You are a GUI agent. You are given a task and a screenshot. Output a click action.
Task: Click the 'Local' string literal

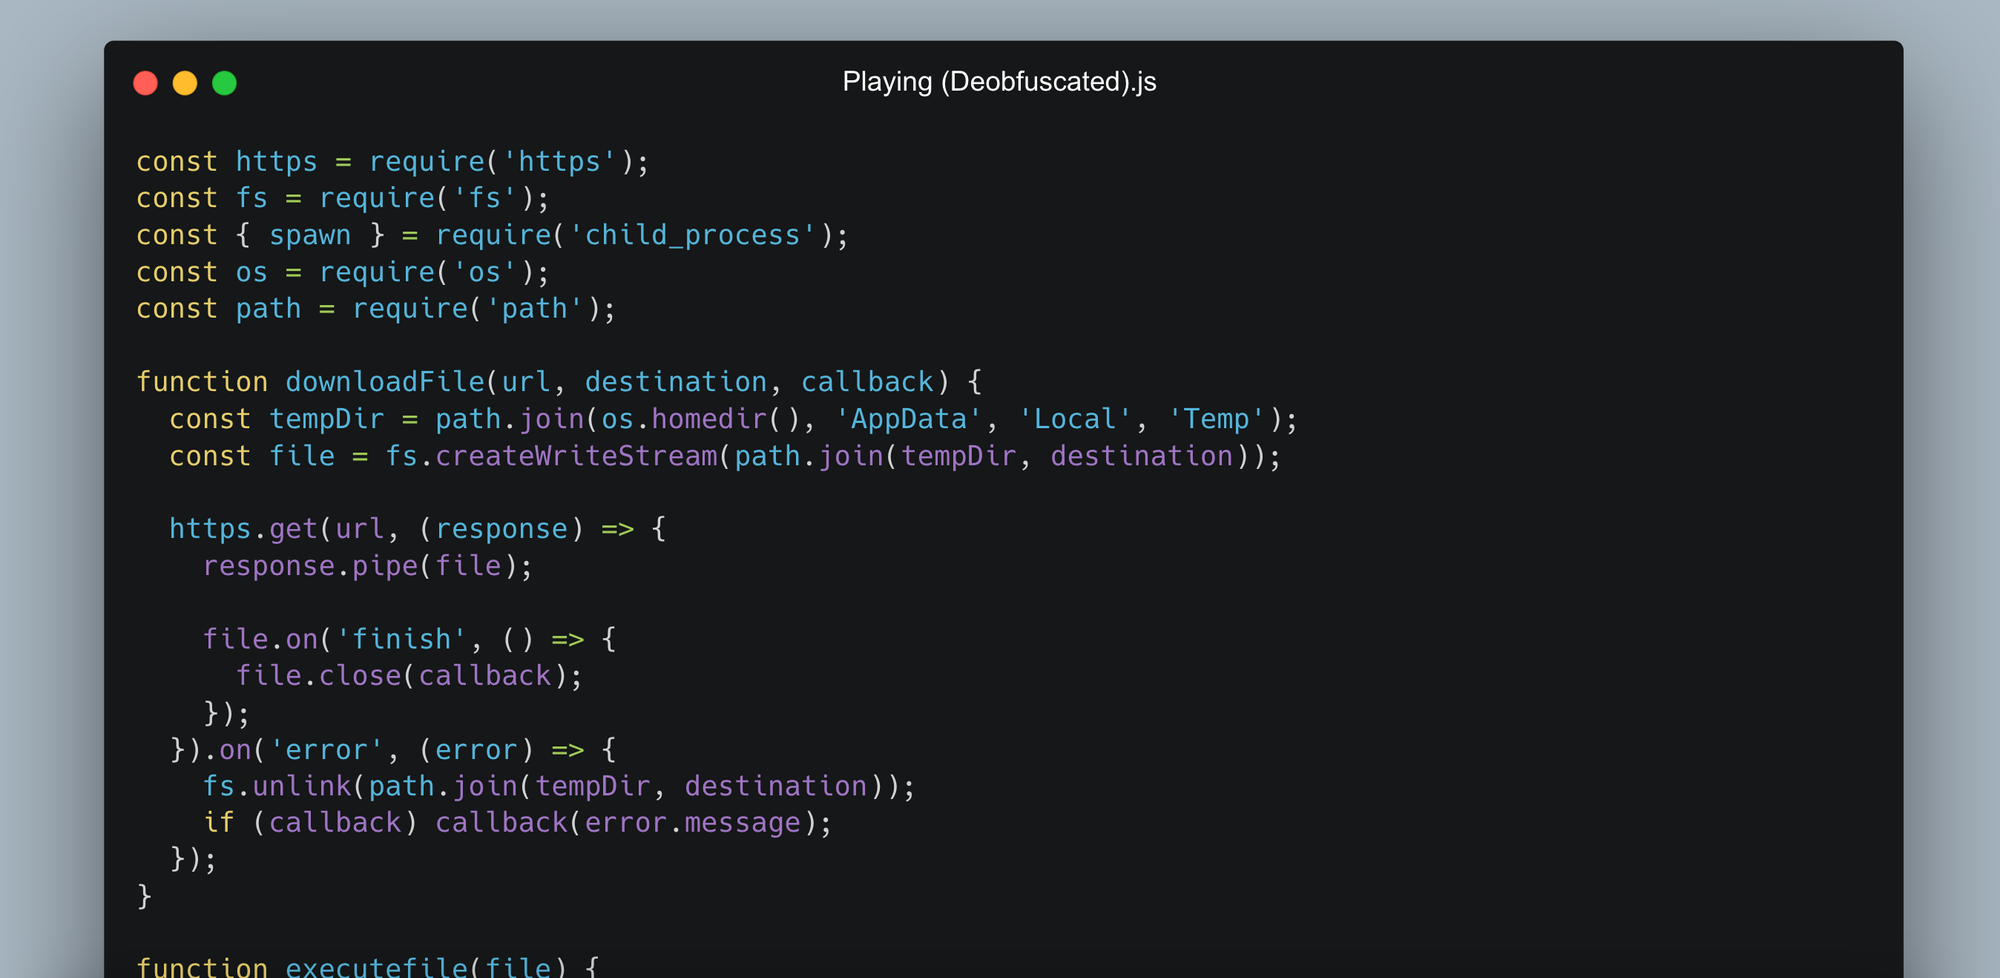[1075, 419]
